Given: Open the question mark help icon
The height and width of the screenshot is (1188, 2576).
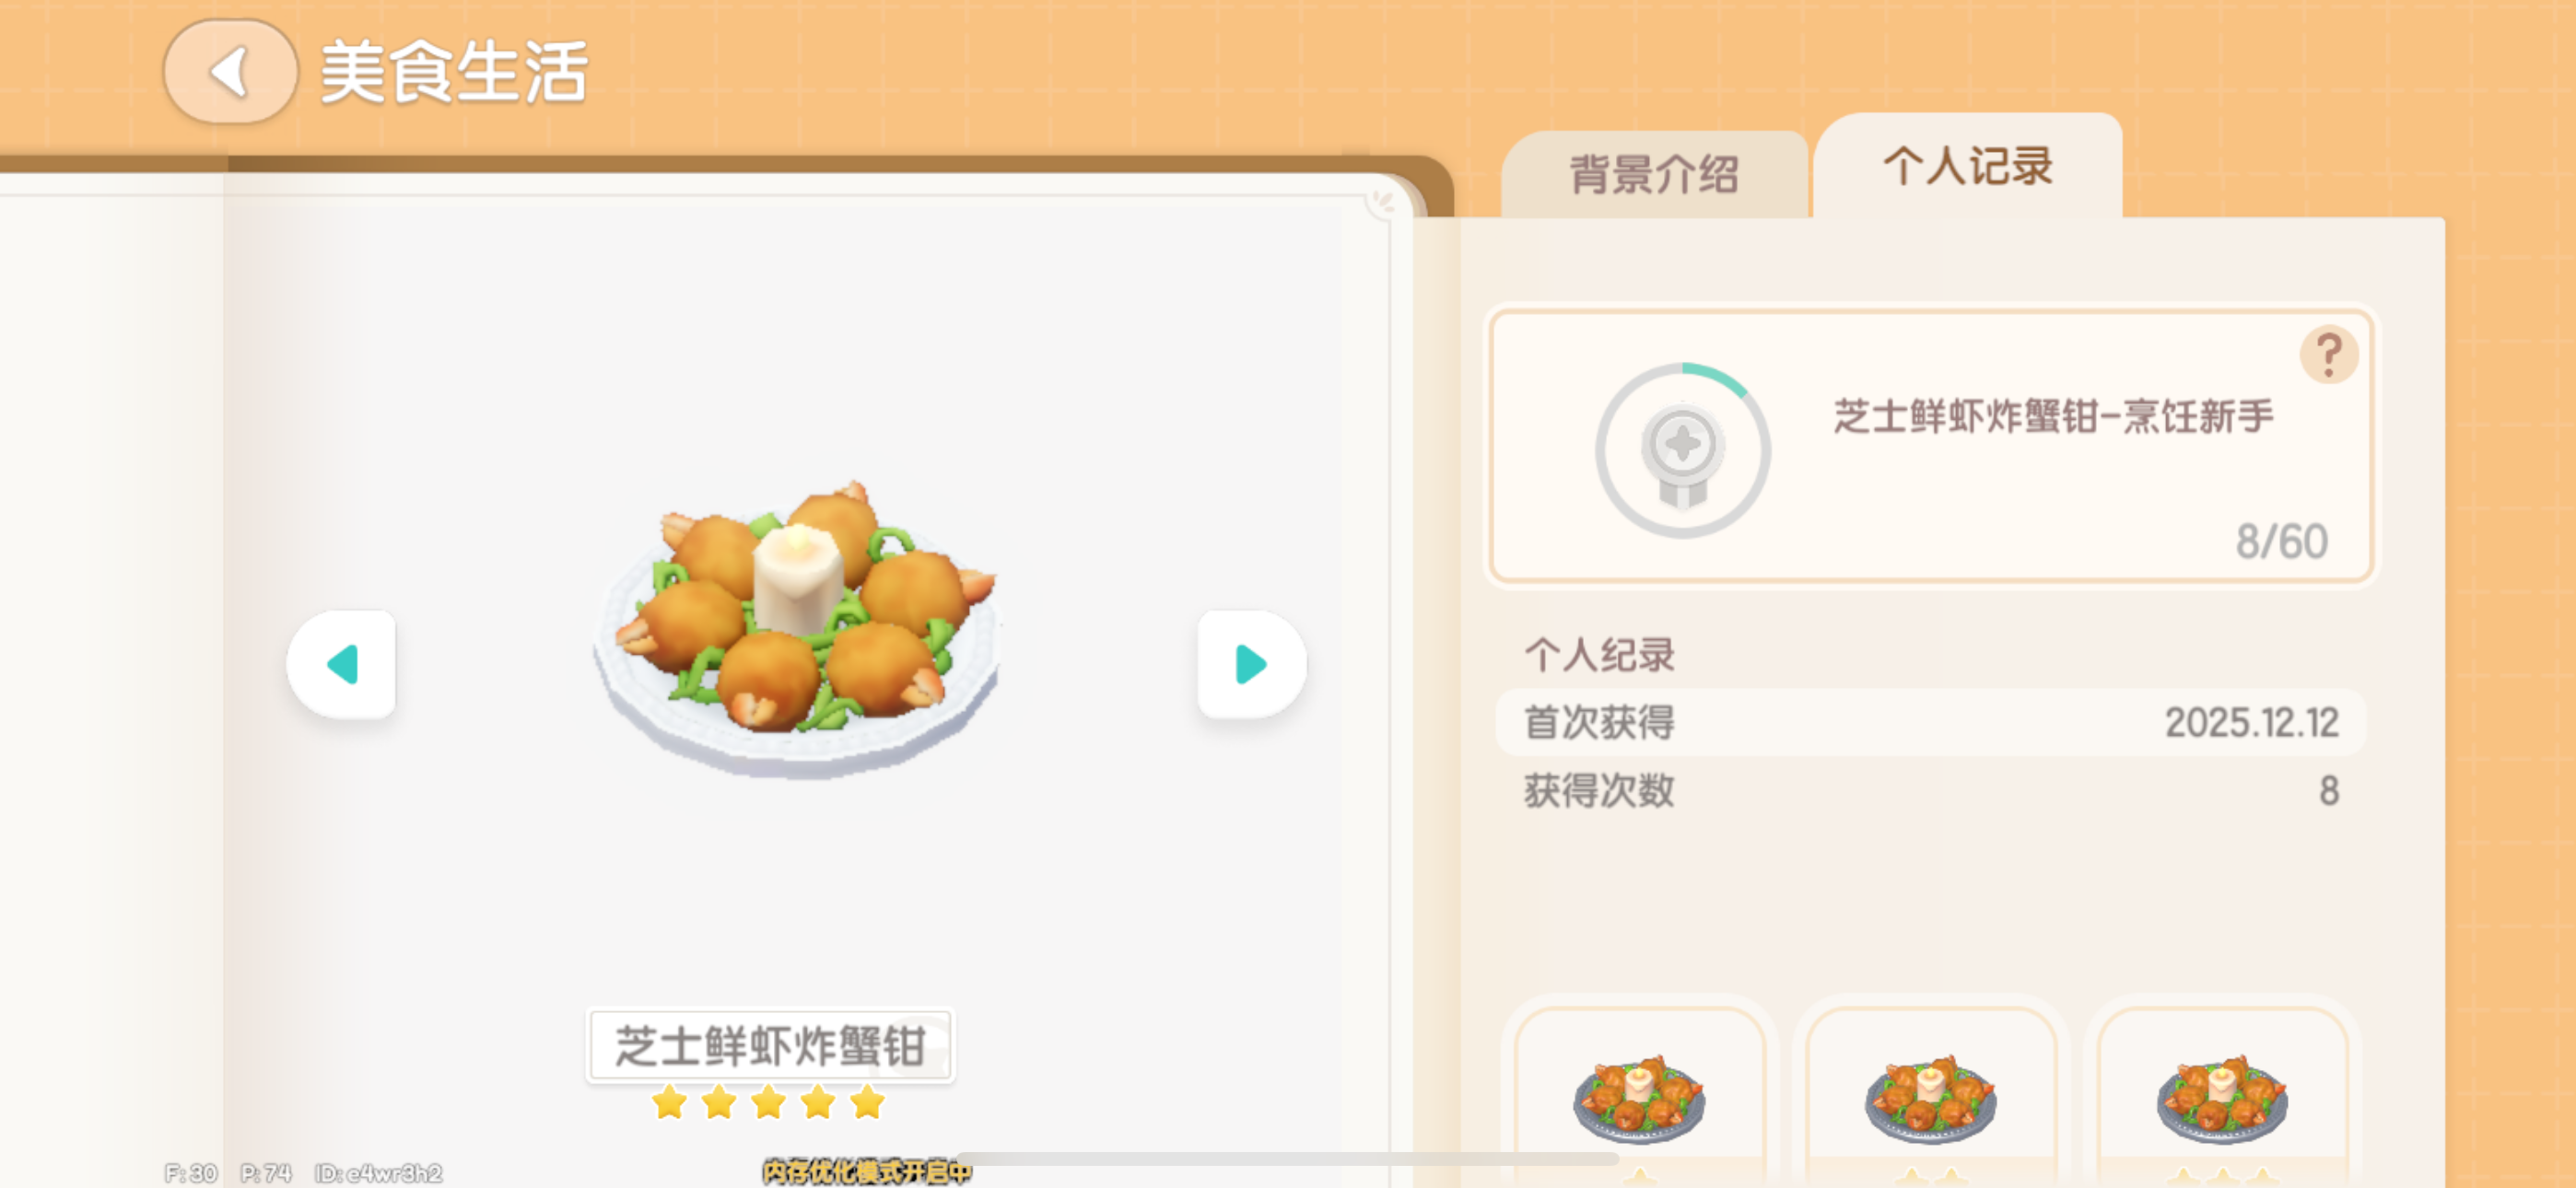Looking at the screenshot, I should pos(2329,355).
